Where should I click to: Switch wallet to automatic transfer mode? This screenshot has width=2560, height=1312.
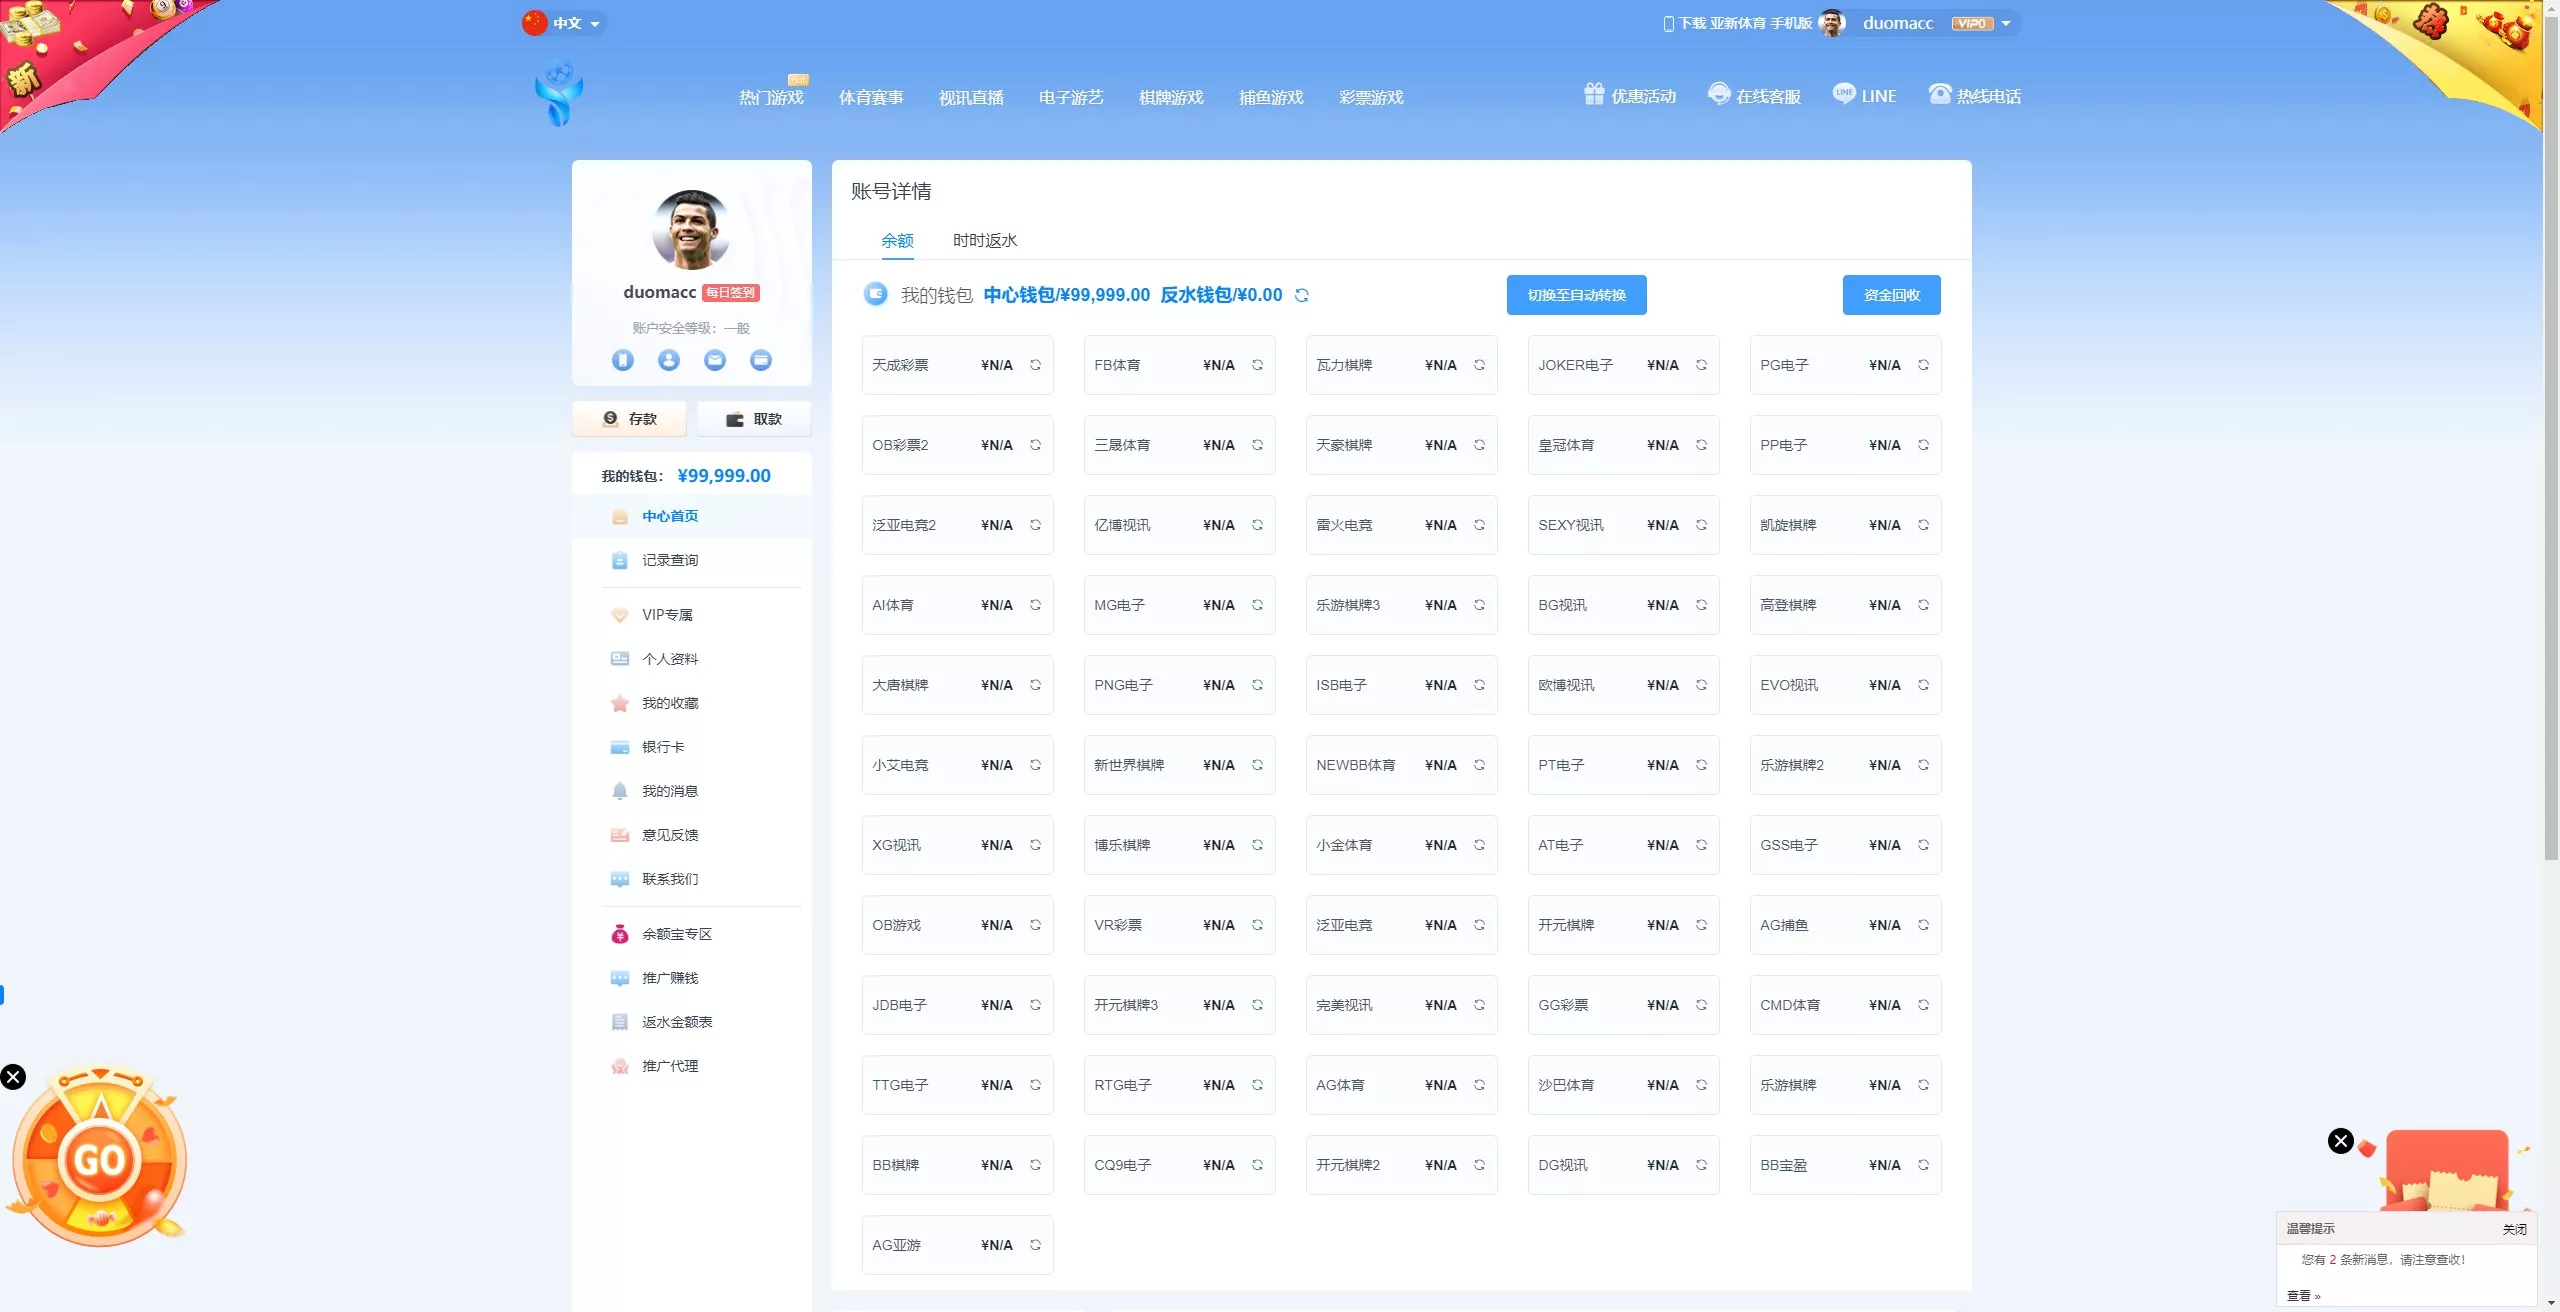[x=1576, y=295]
